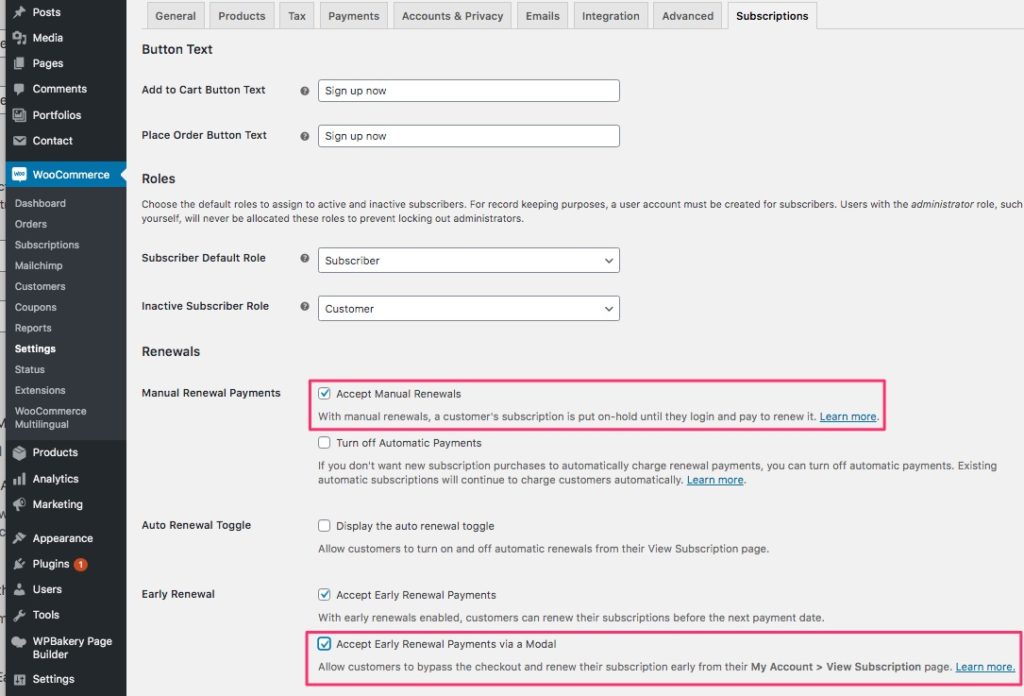Open Coupons submenu item

tap(35, 308)
